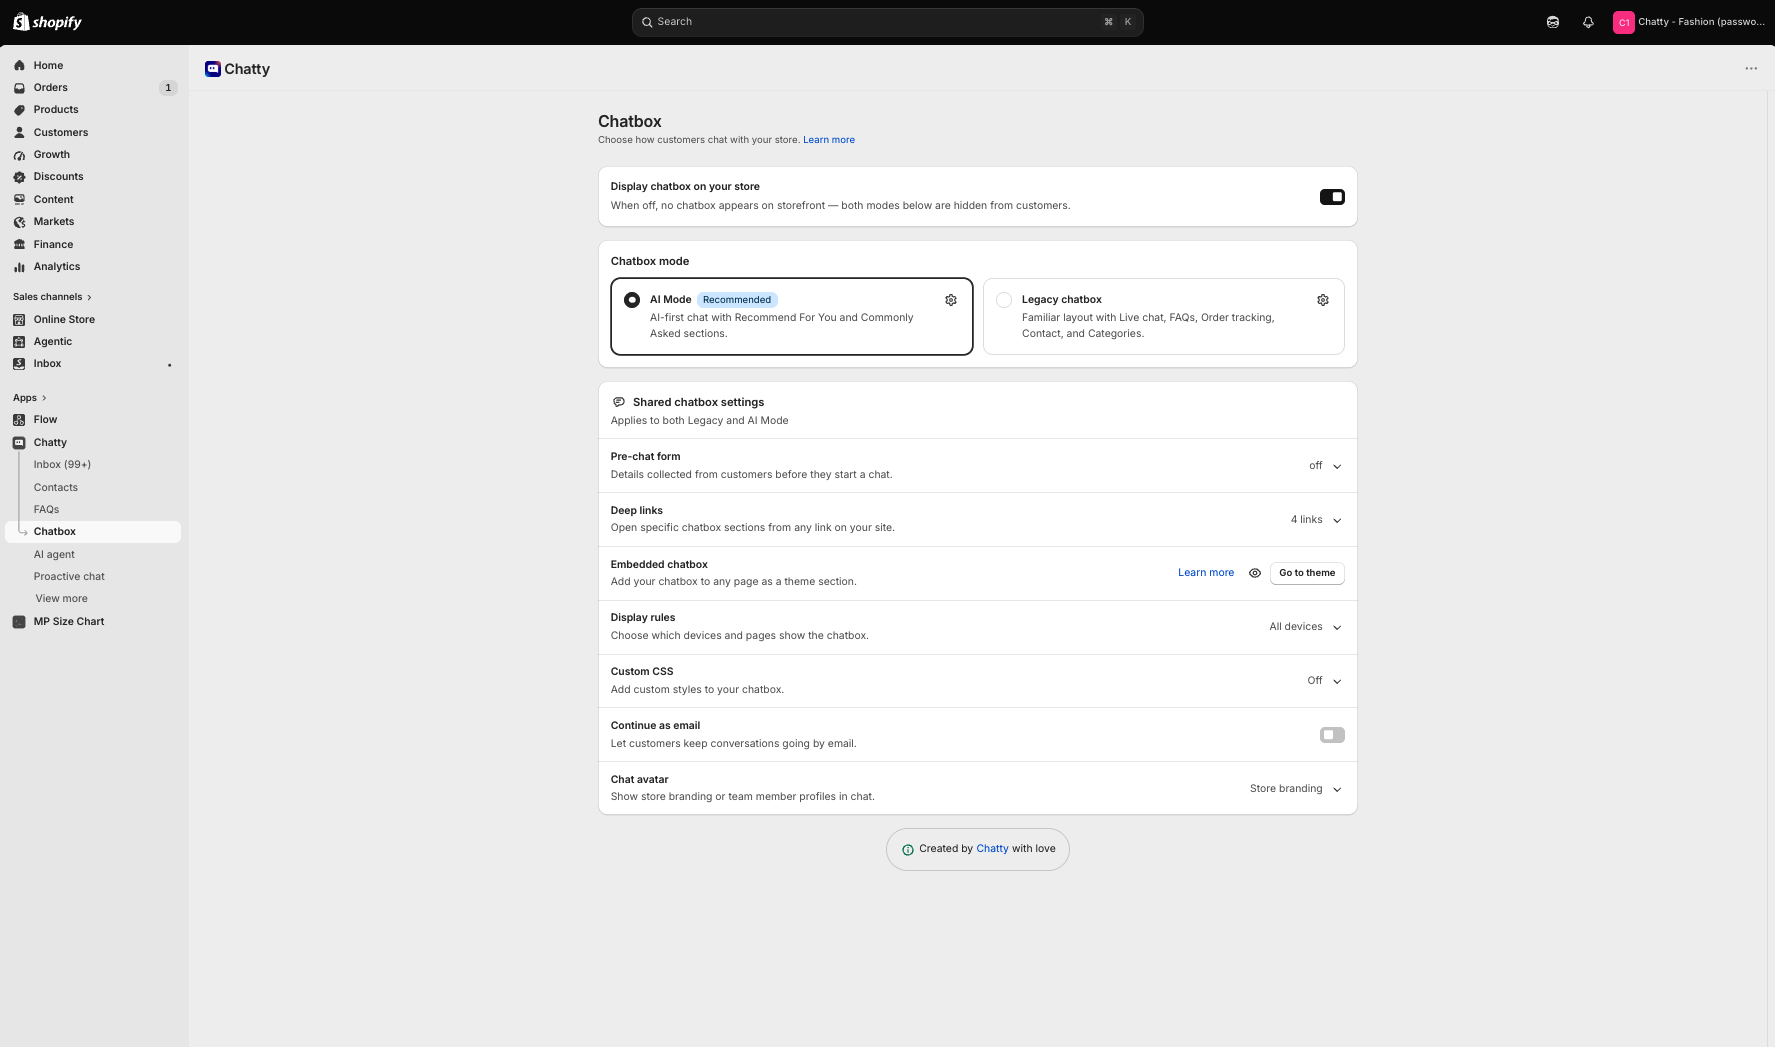Expand the Custom CSS row
Screen dimensions: 1775x1047
coord(978,681)
